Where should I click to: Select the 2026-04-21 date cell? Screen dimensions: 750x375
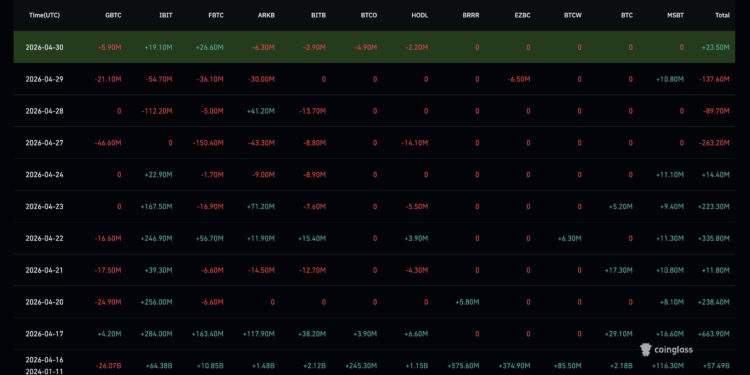44,270
